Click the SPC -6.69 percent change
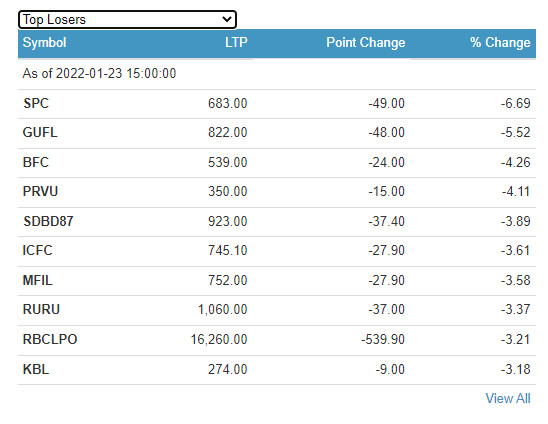 [515, 103]
